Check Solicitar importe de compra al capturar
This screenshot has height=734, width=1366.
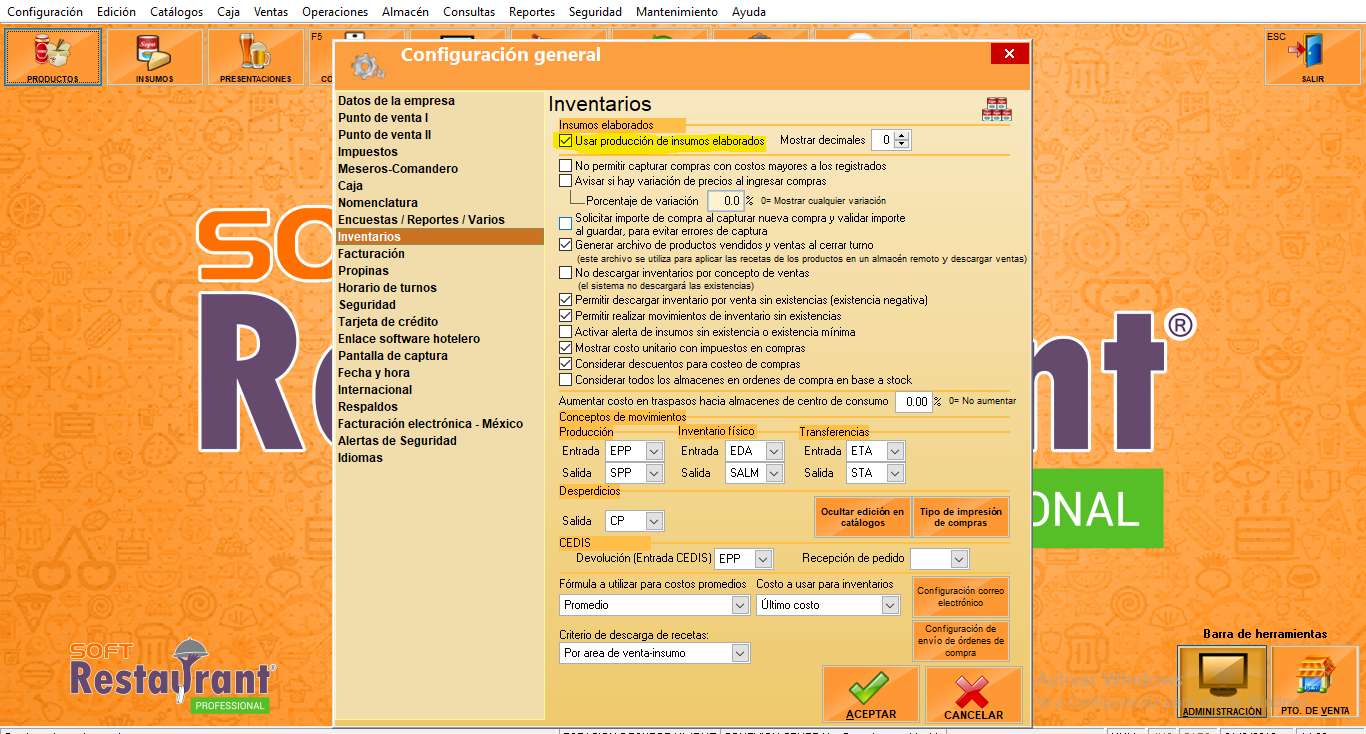(x=566, y=224)
